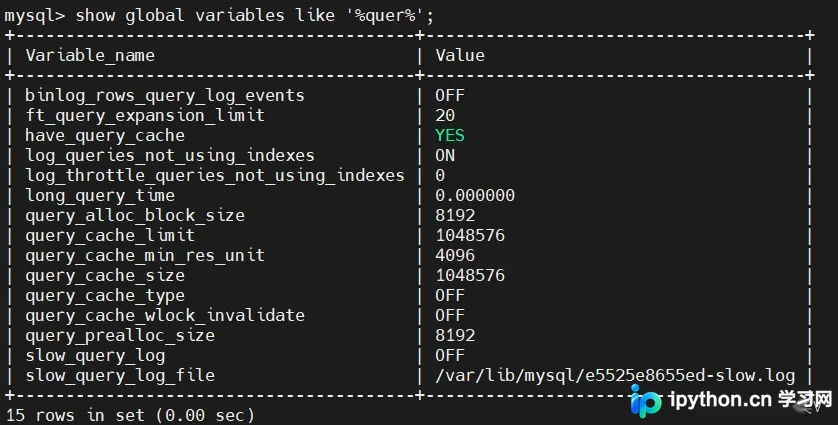
Task: Click the OFF value of slow_query_log
Action: coord(450,356)
